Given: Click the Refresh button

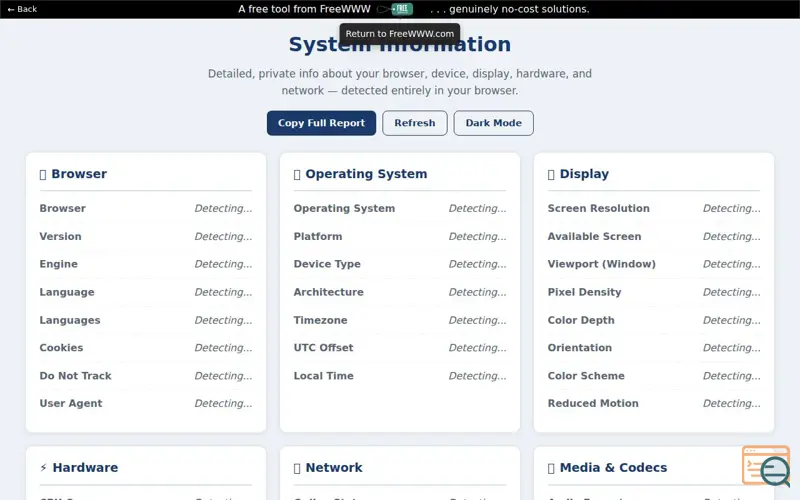Looking at the screenshot, I should pos(415,123).
